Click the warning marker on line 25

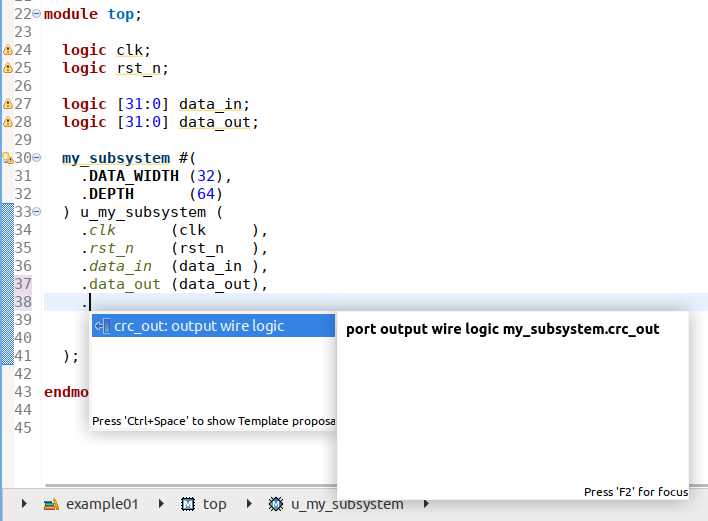tap(8, 68)
